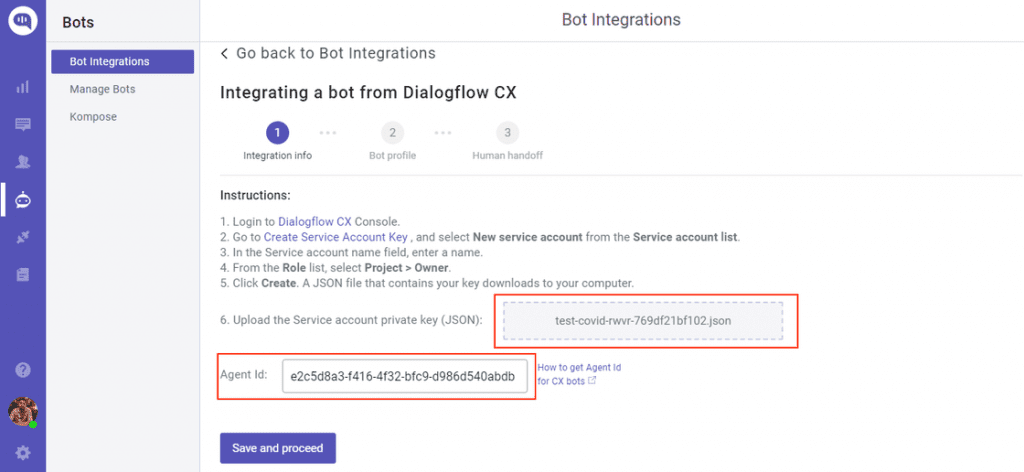
Task: Open the users icon in sidebar
Action: pos(22,162)
